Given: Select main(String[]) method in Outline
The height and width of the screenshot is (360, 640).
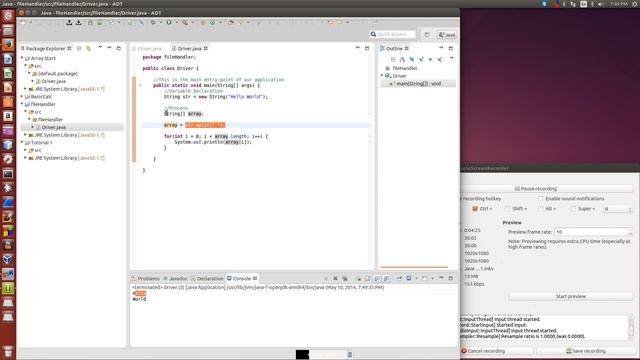Looking at the screenshot, I should pos(418,84).
